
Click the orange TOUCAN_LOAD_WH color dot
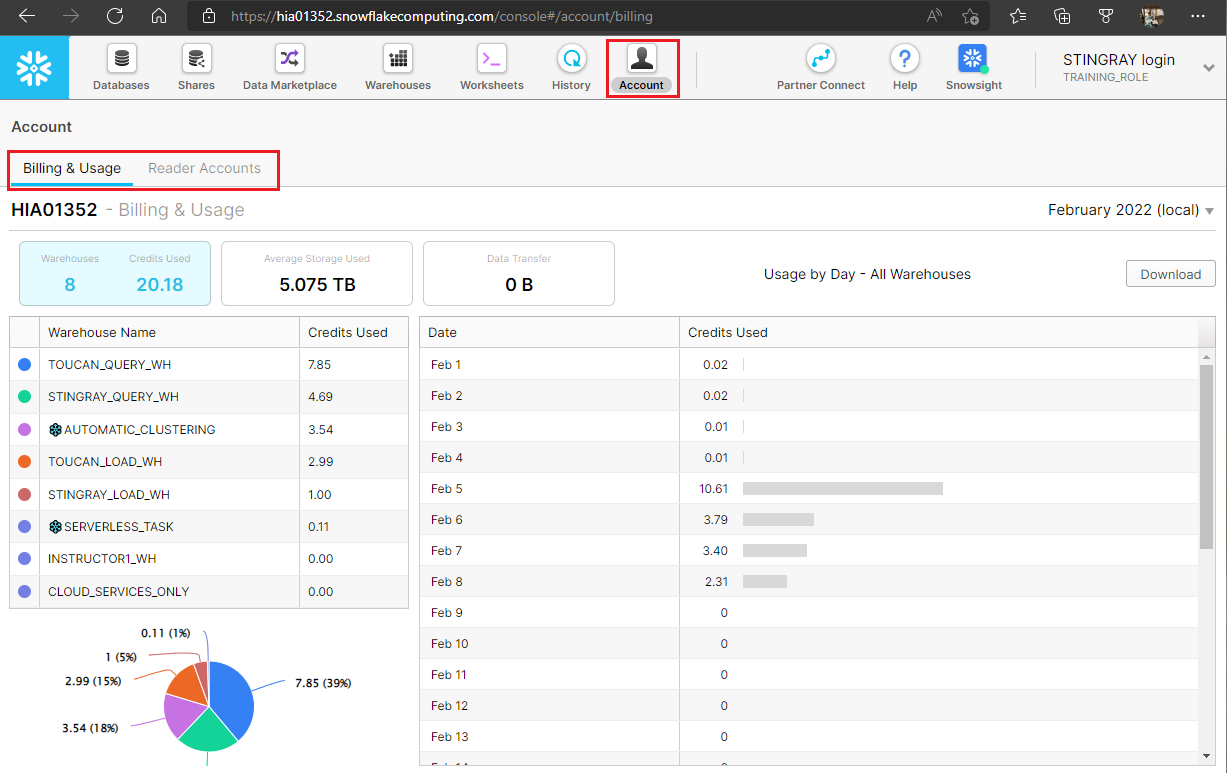point(24,462)
